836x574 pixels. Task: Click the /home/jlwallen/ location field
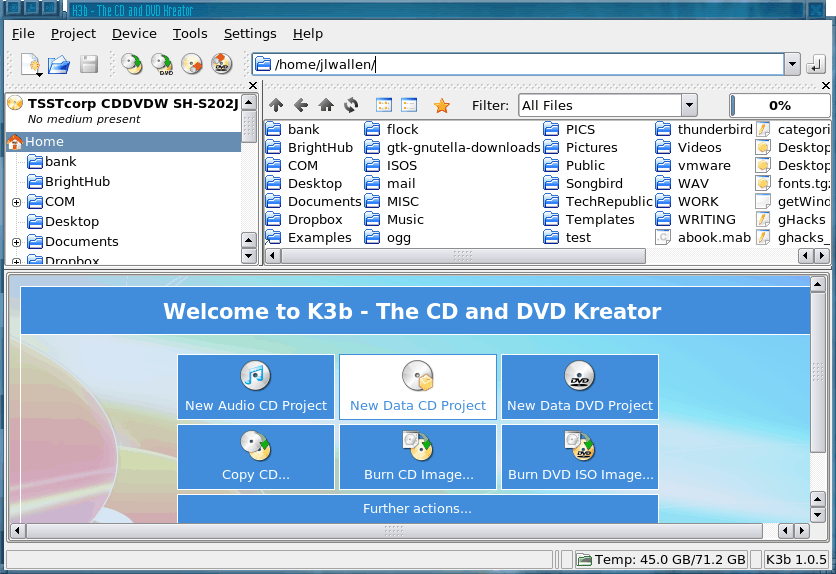(x=517, y=64)
